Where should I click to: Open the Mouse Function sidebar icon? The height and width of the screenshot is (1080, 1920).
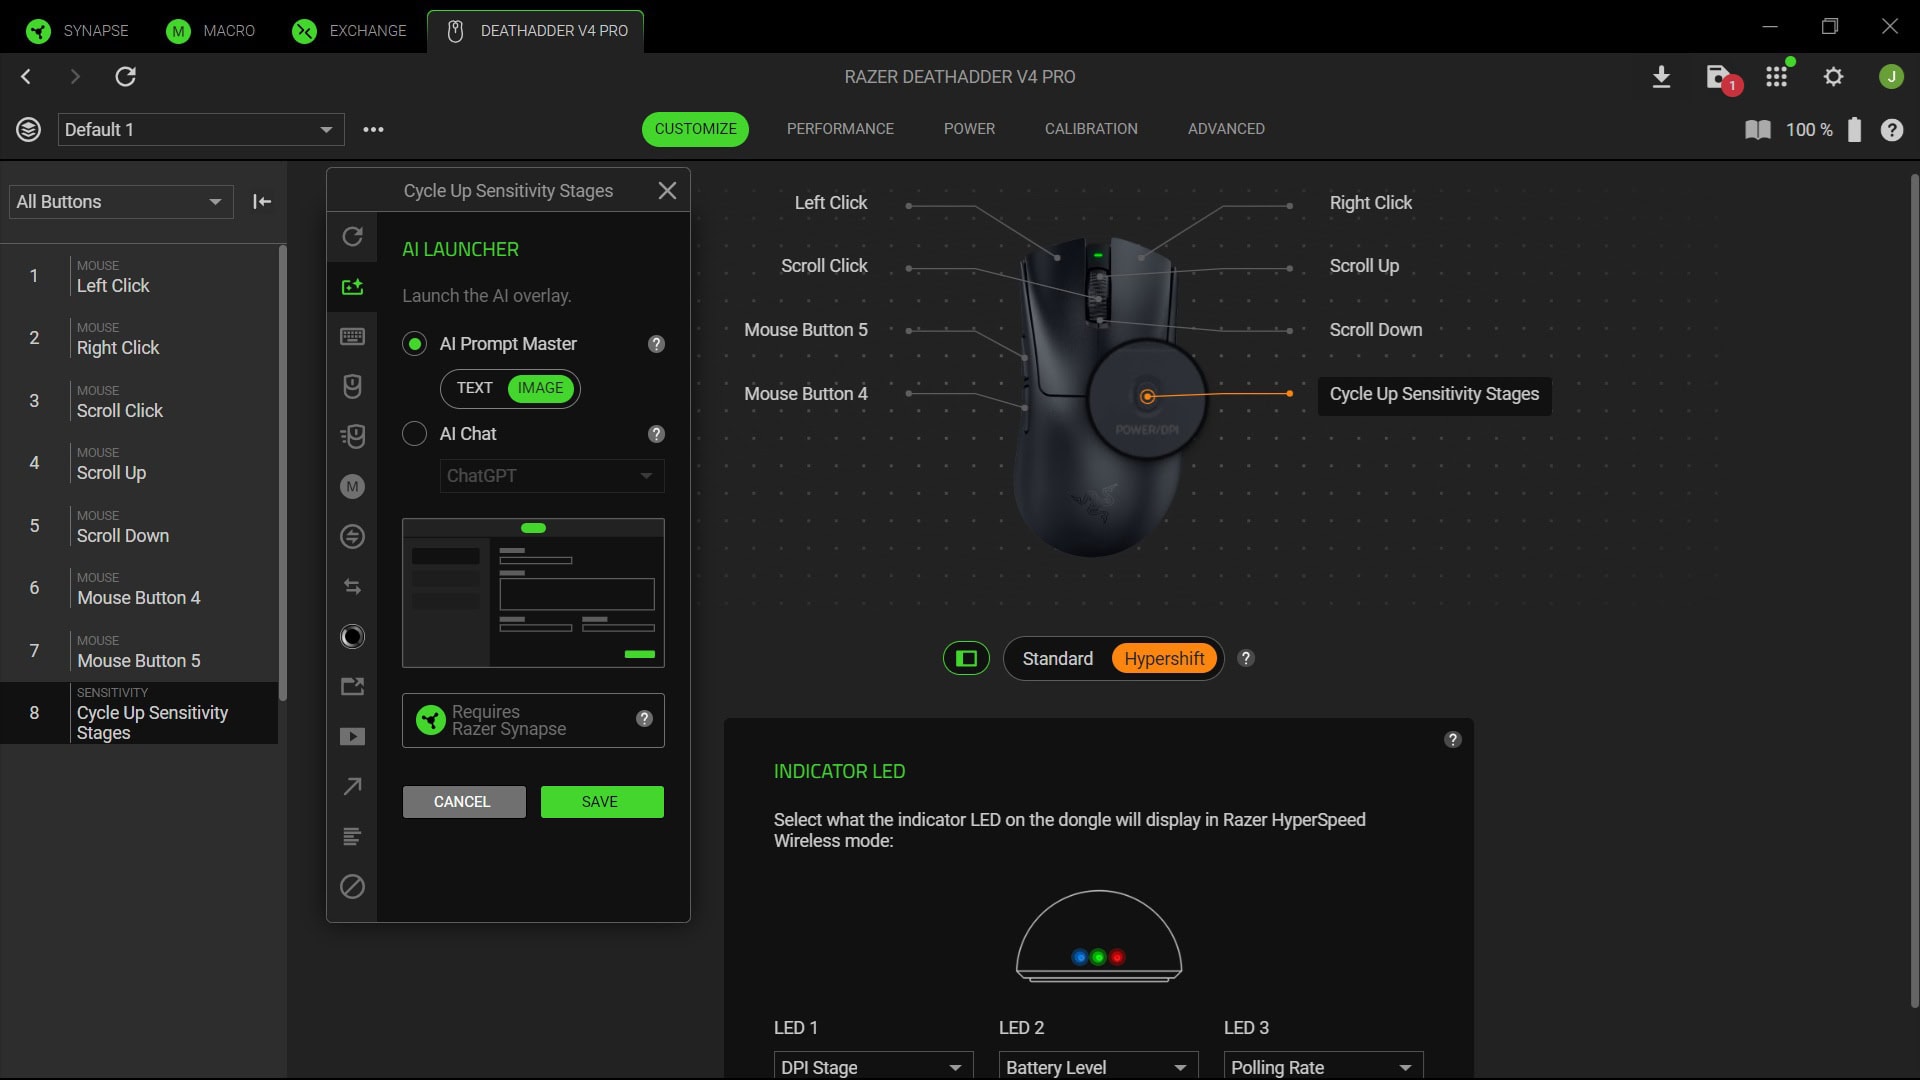[352, 387]
